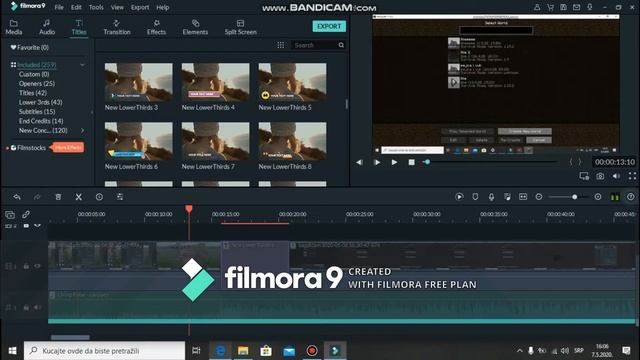Select Lower 3rds (43) category
The width and height of the screenshot is (640, 360).
40,102
